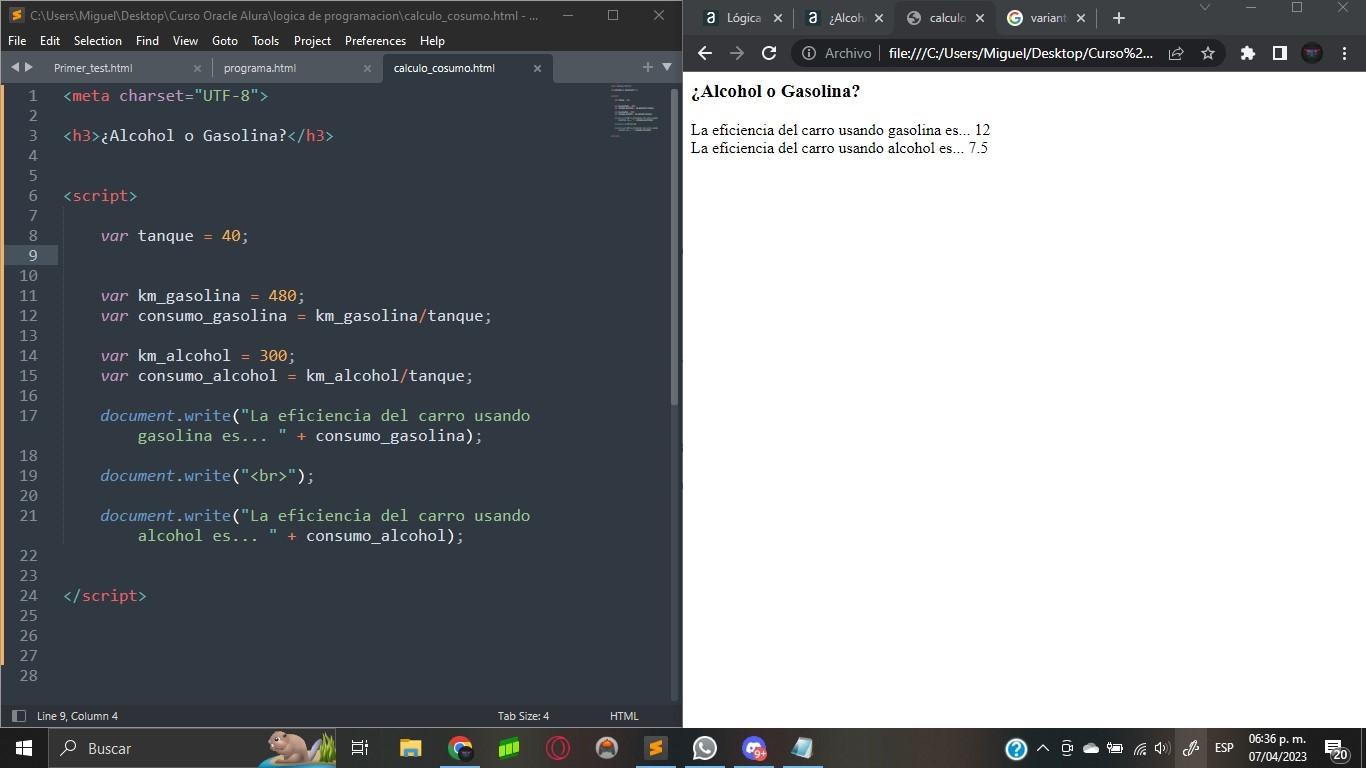Close the programa.html tab

pos(367,68)
